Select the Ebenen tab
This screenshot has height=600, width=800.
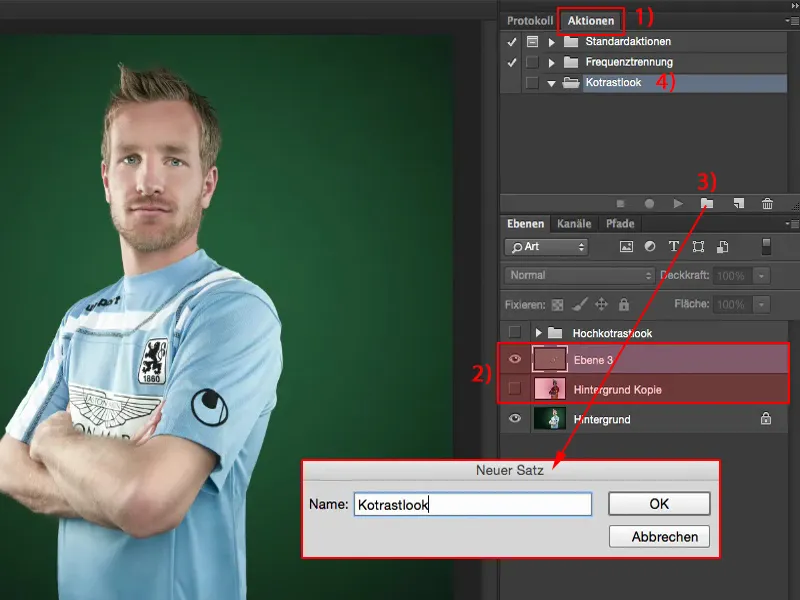click(525, 223)
